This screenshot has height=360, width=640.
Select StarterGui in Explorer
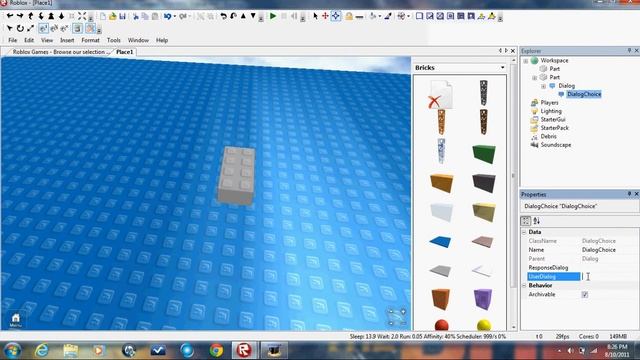pyautogui.click(x=553, y=120)
